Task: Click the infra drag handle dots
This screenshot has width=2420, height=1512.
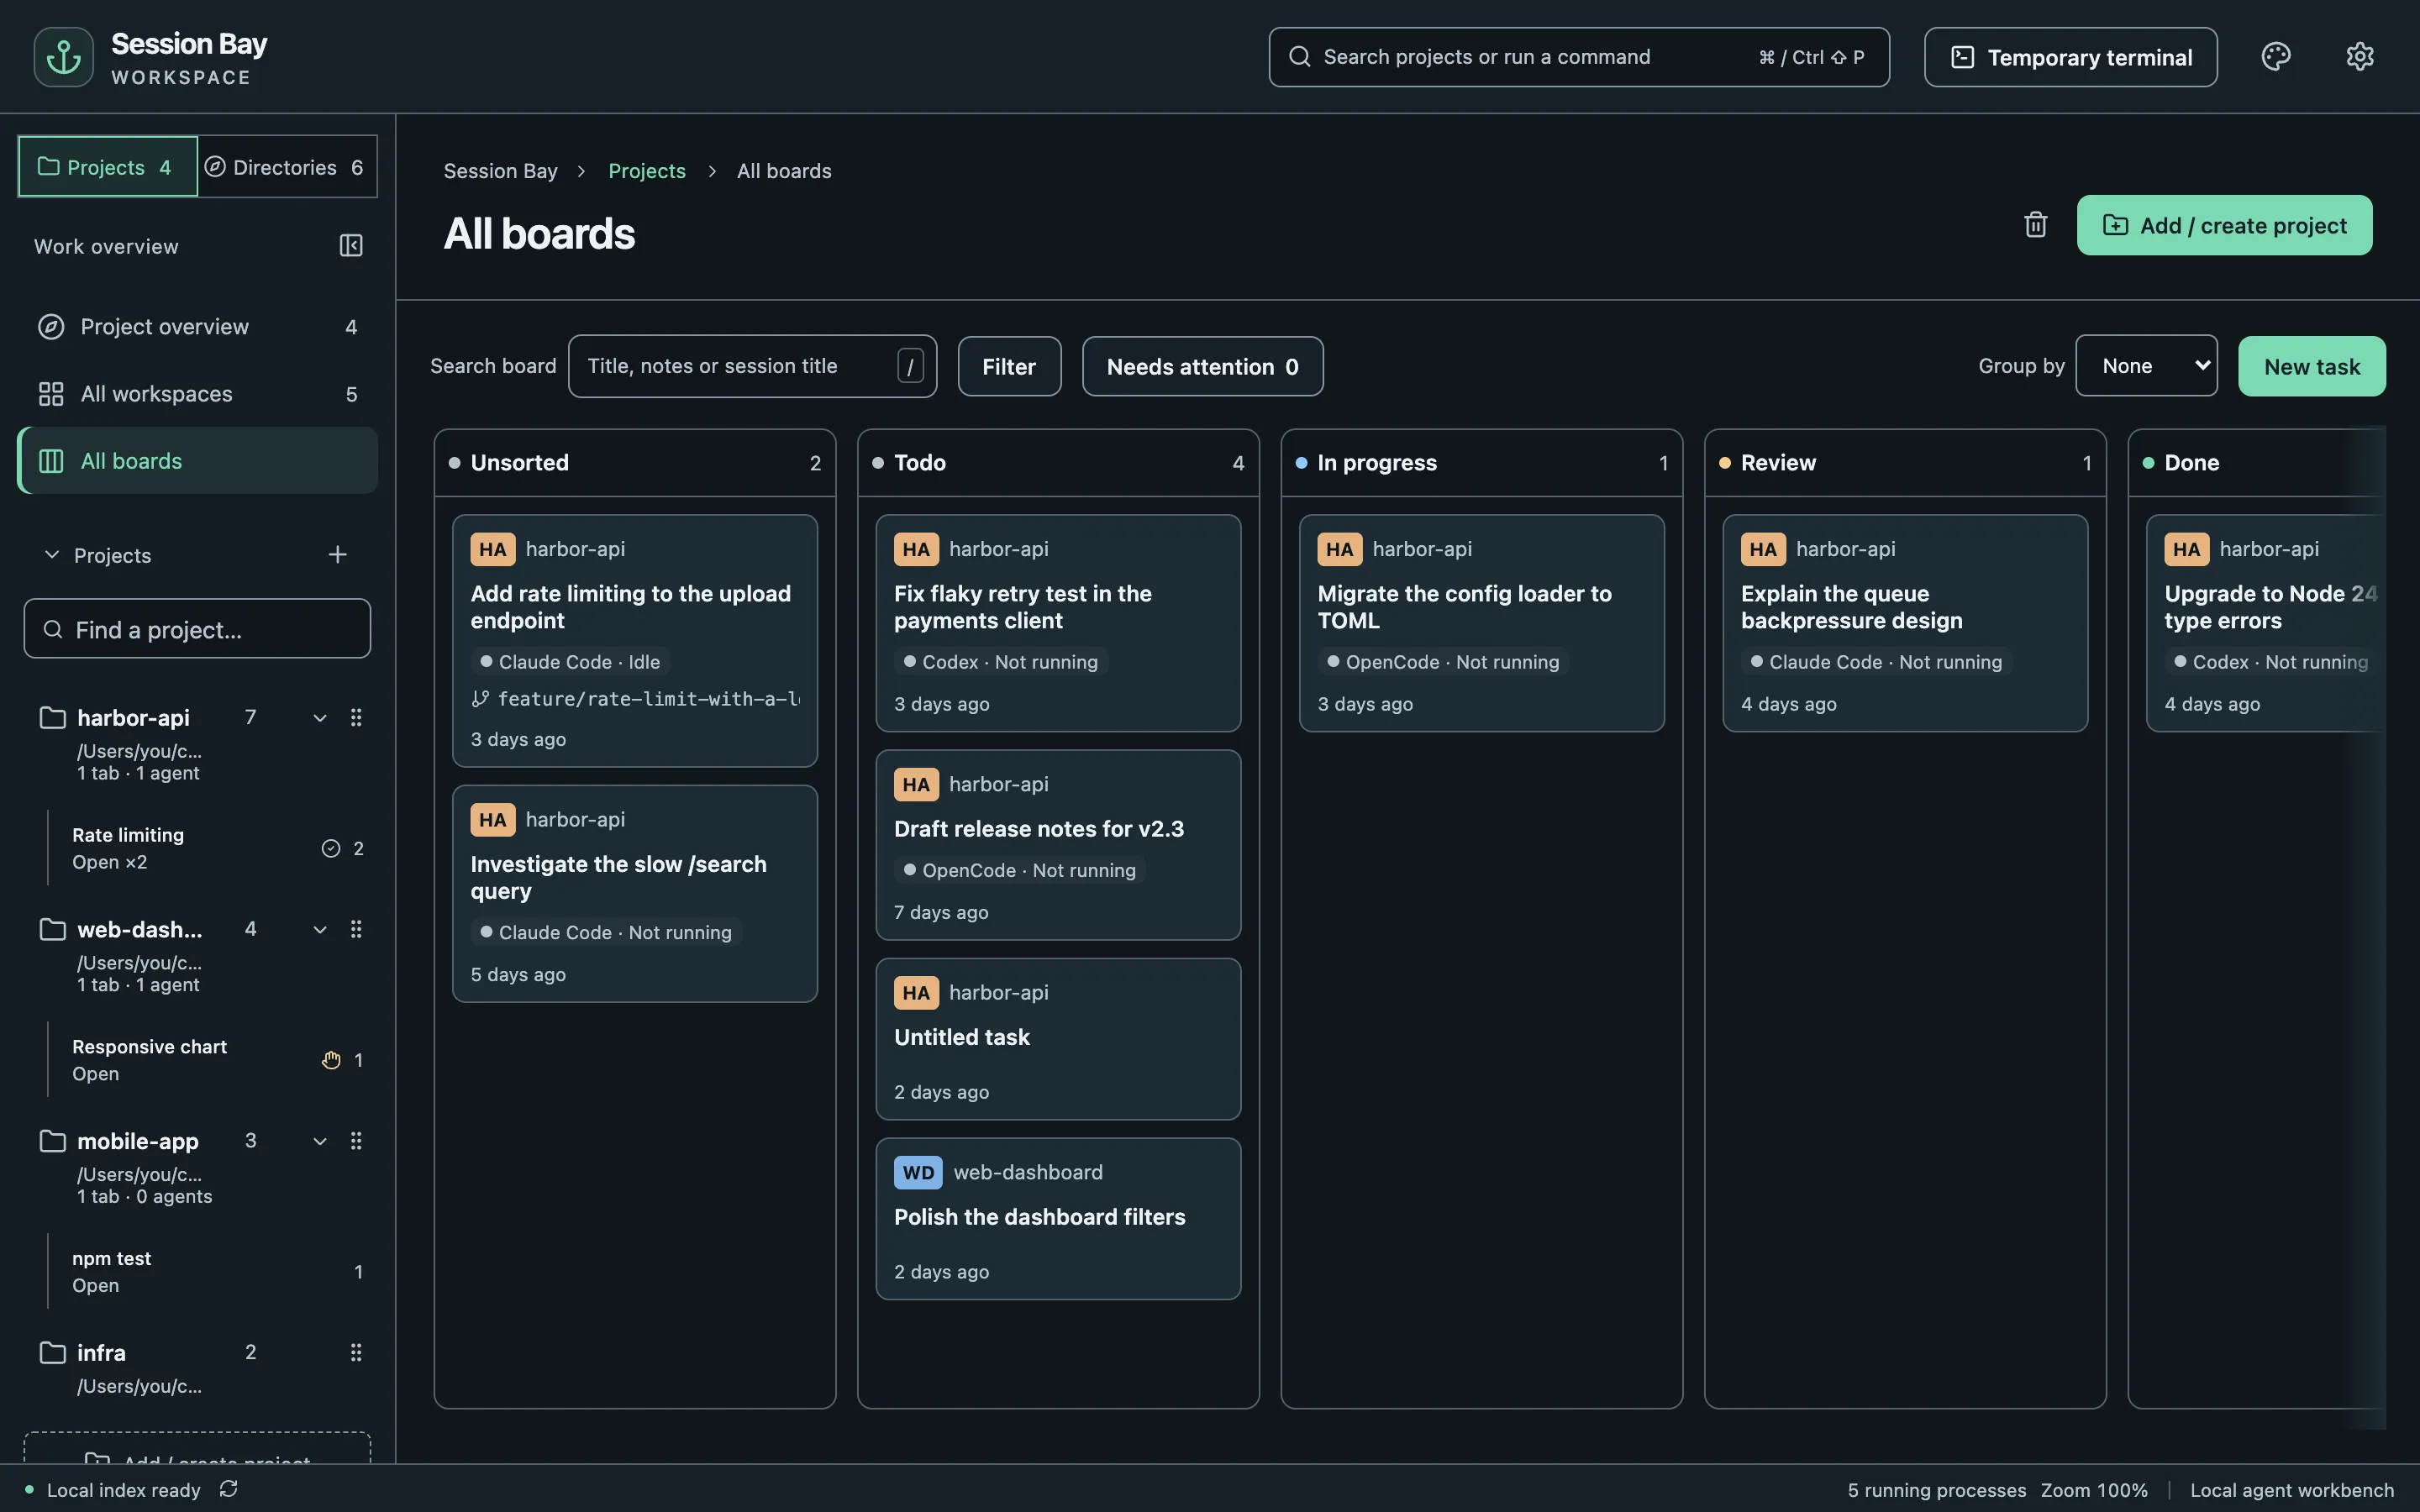Action: coord(356,1353)
